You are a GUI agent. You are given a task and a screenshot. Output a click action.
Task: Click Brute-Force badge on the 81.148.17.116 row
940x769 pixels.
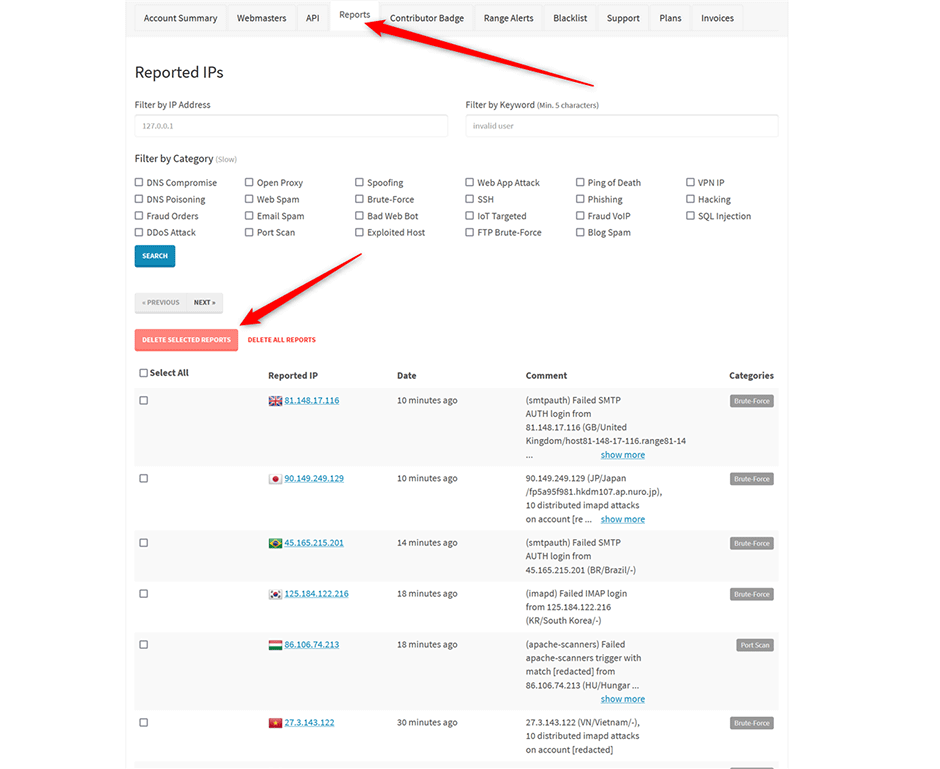tap(751, 401)
